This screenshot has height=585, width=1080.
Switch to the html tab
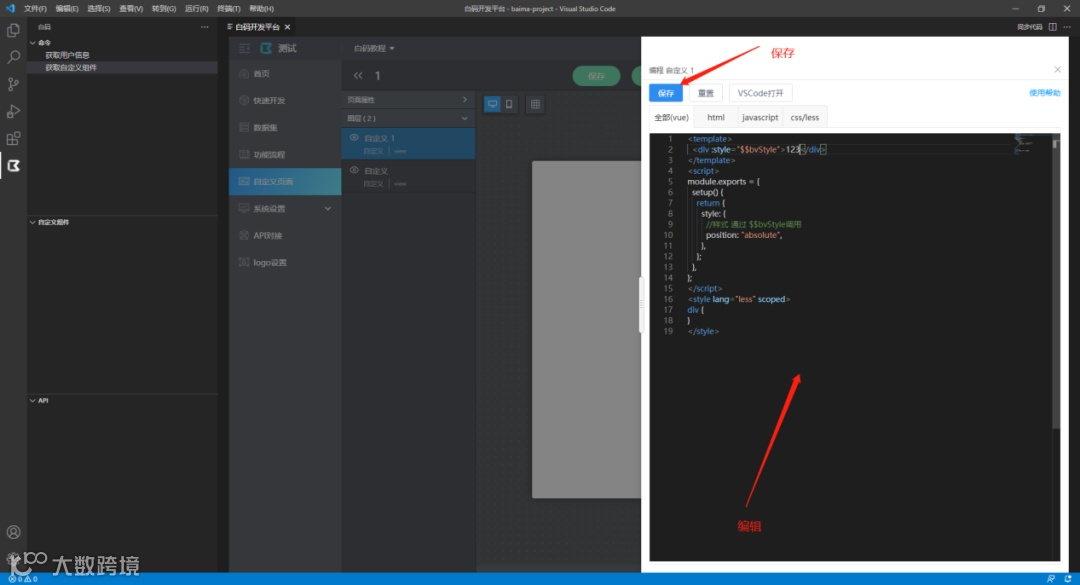coord(716,118)
